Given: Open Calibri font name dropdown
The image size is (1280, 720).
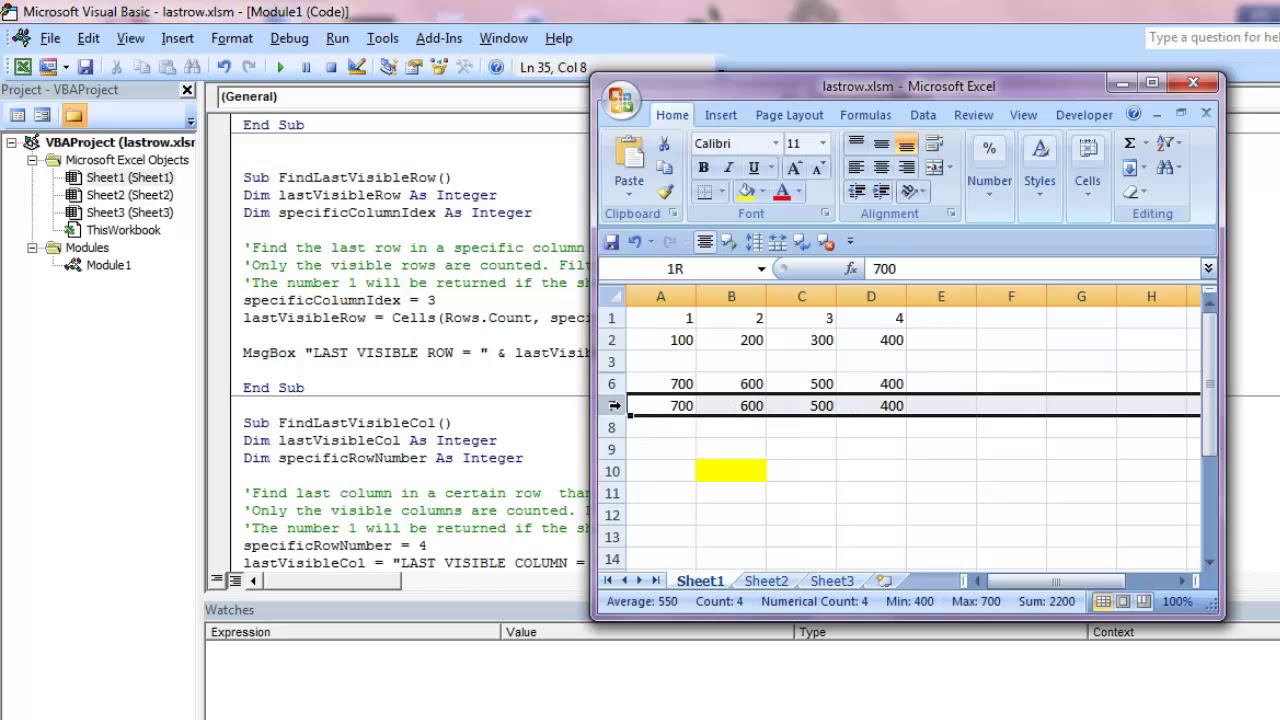Looking at the screenshot, I should pyautogui.click(x=775, y=144).
